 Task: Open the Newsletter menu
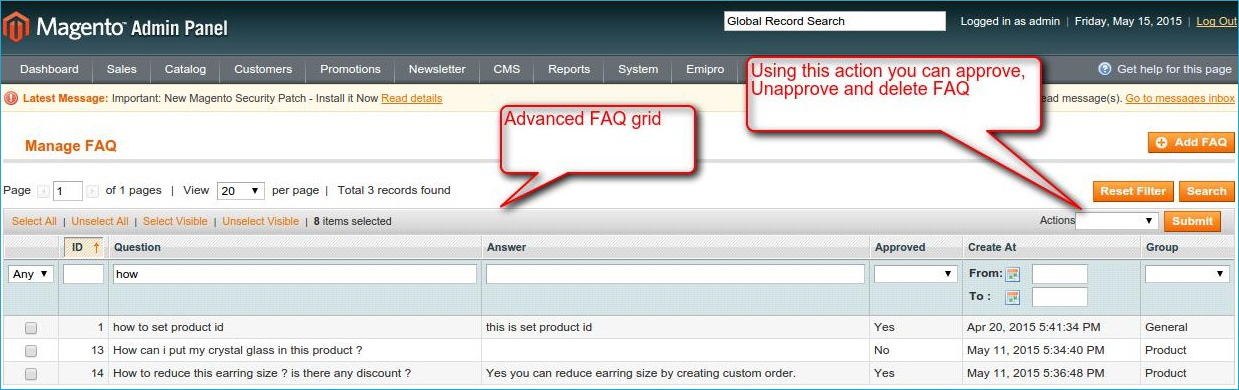tap(437, 69)
